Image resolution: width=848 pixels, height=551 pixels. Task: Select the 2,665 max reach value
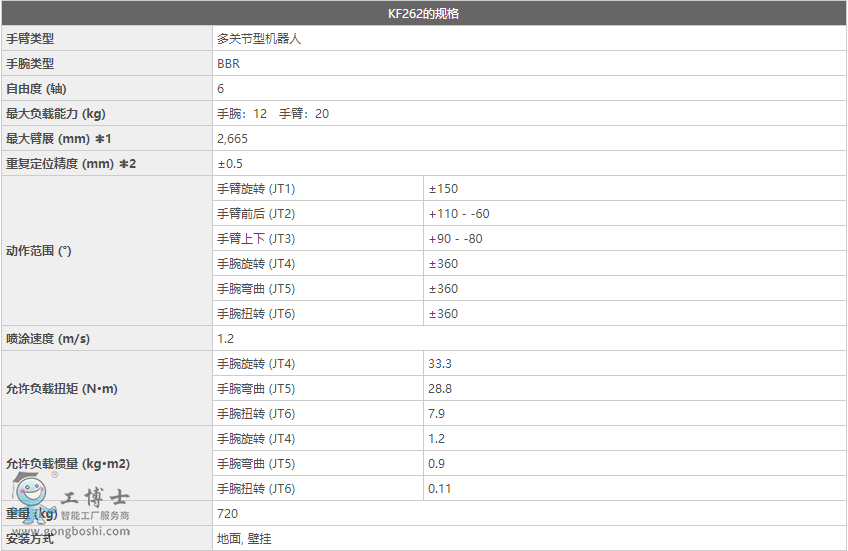[x=232, y=139]
